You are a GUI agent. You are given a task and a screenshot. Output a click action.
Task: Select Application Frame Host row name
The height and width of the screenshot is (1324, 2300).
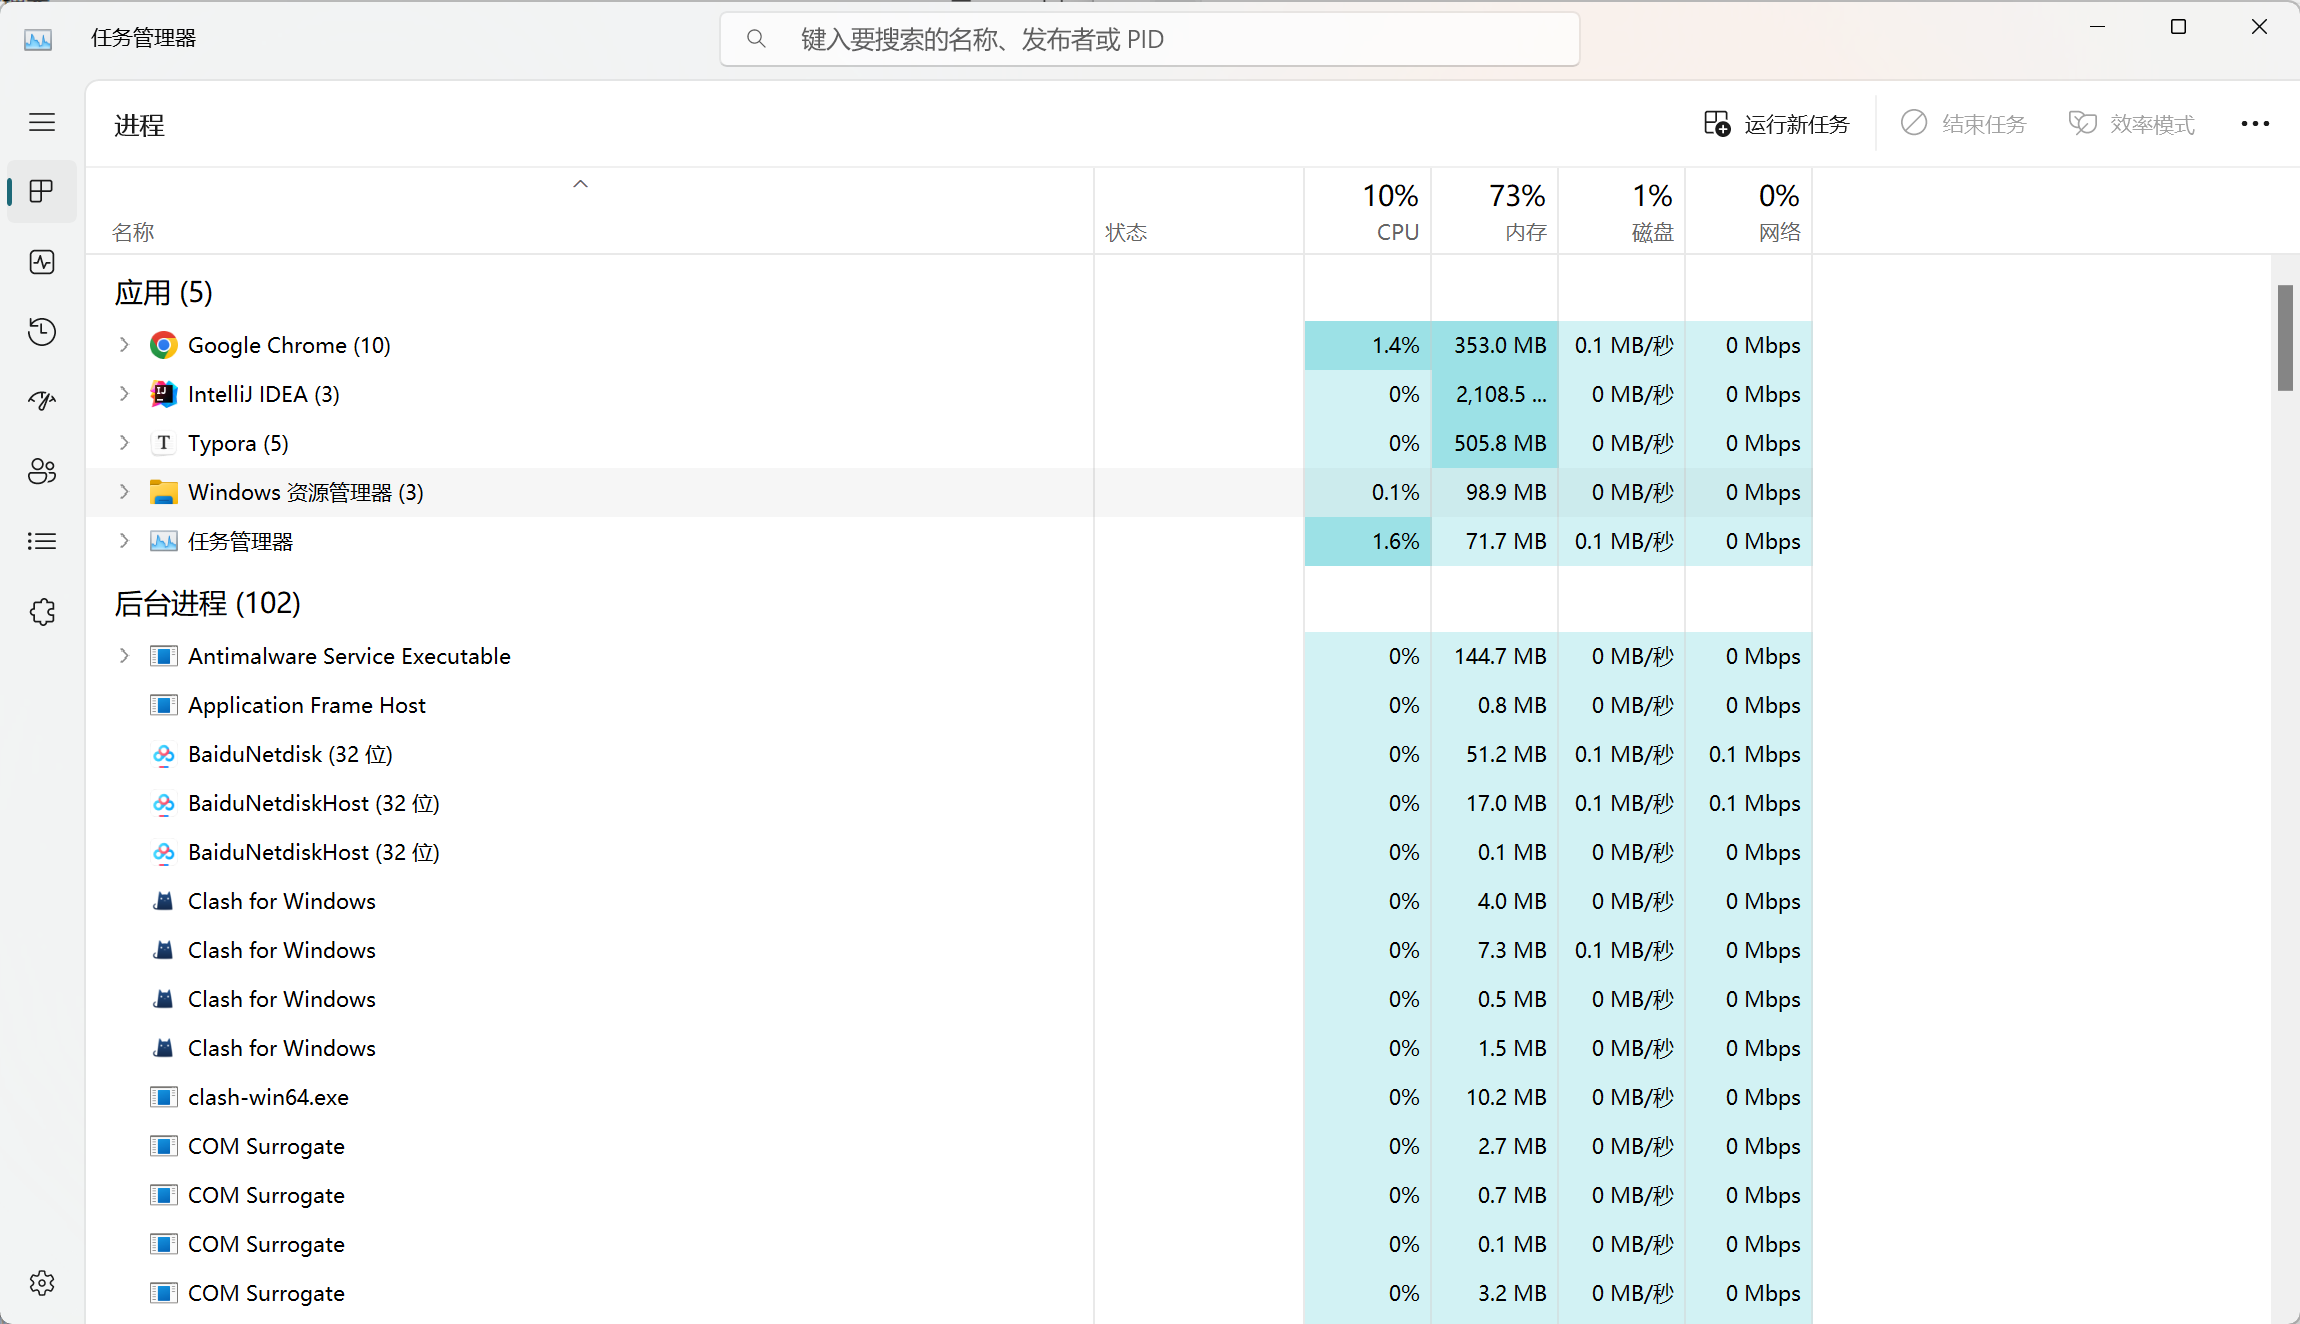pos(307,705)
